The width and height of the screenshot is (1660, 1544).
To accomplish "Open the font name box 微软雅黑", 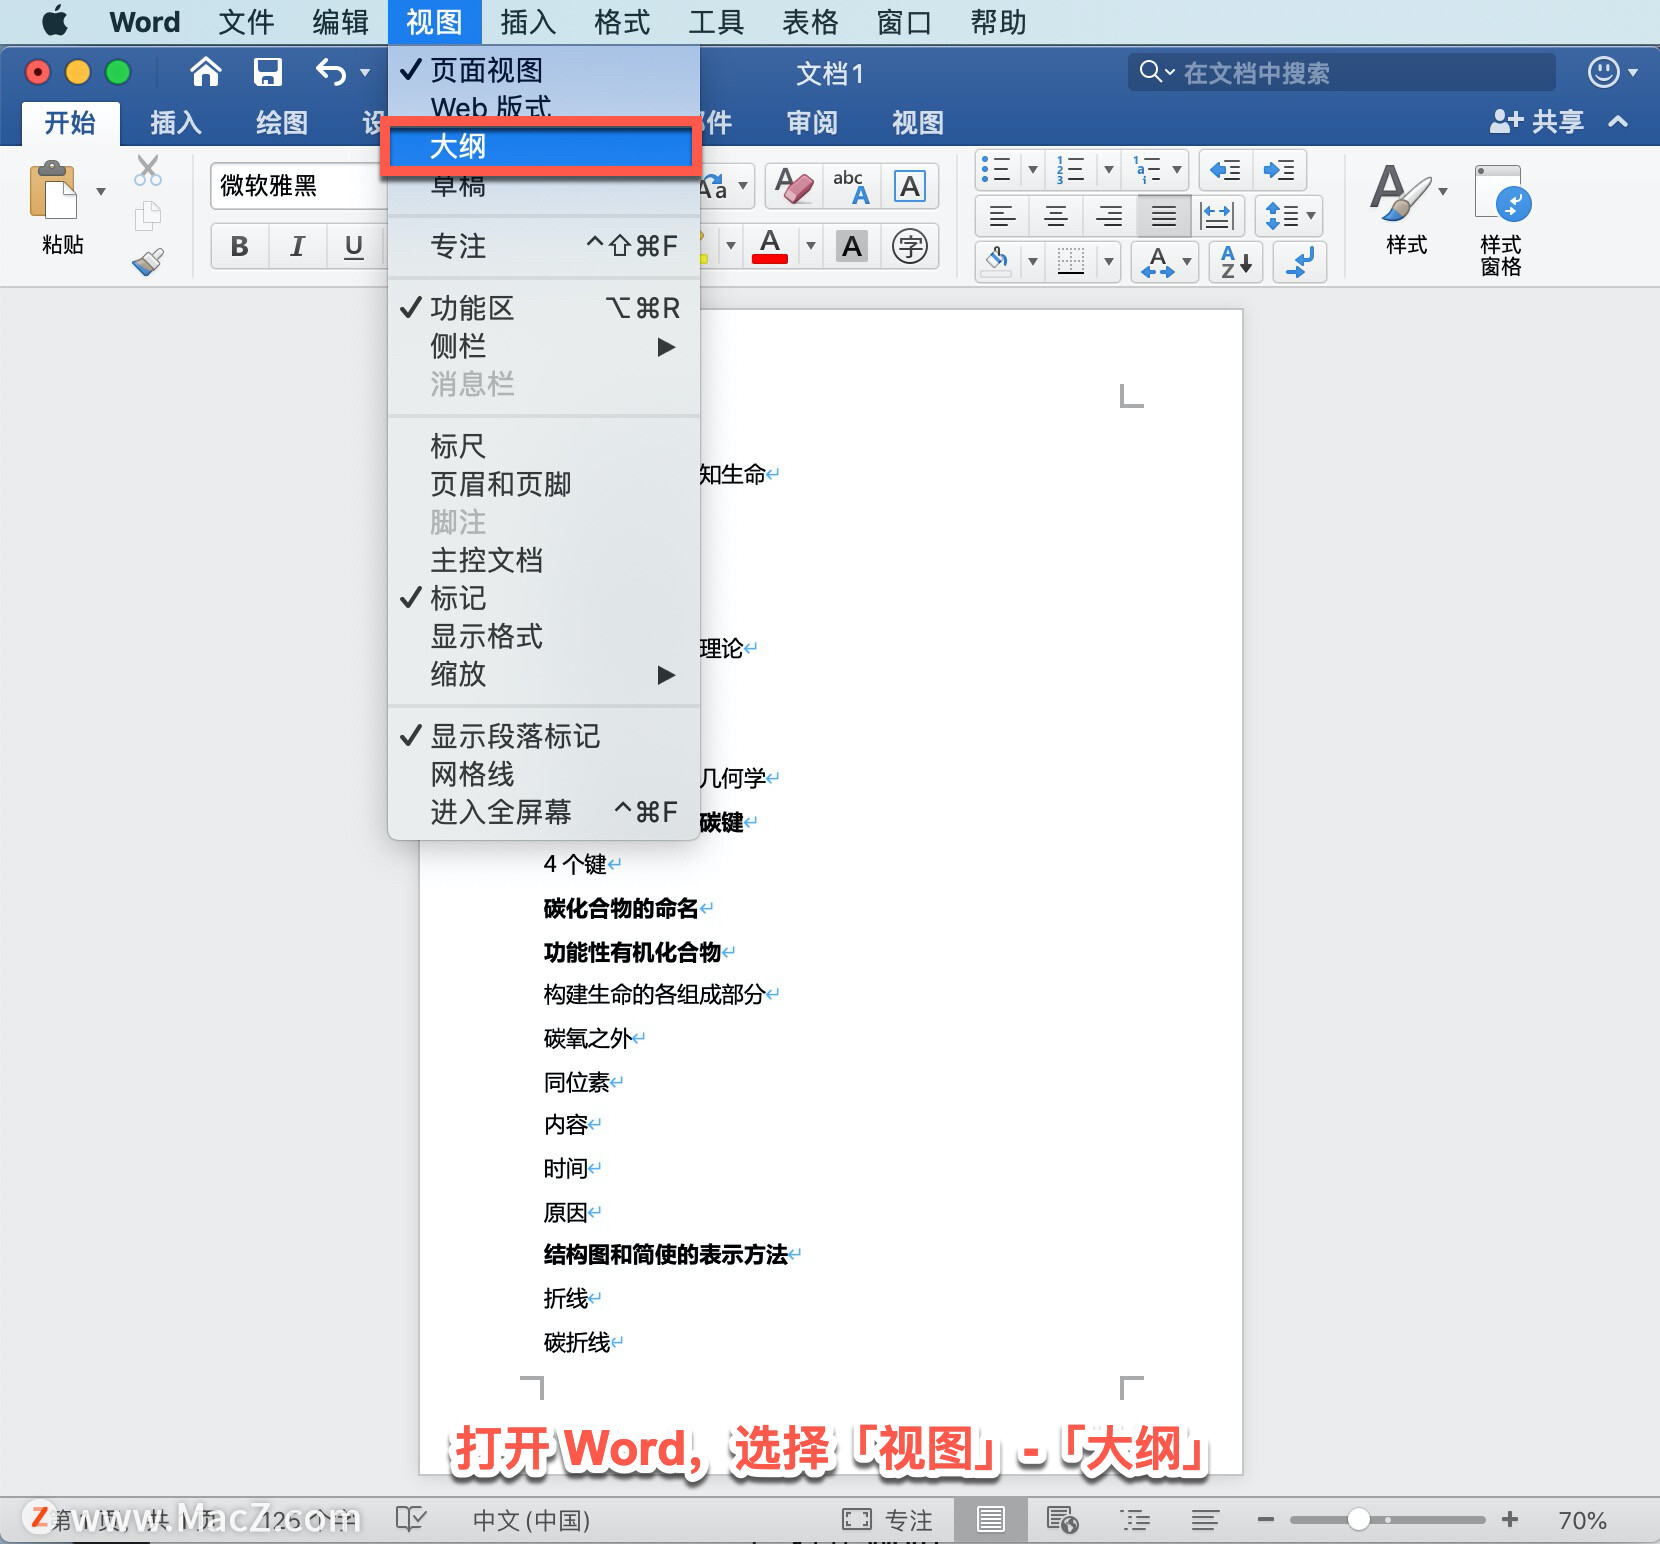I will (300, 186).
